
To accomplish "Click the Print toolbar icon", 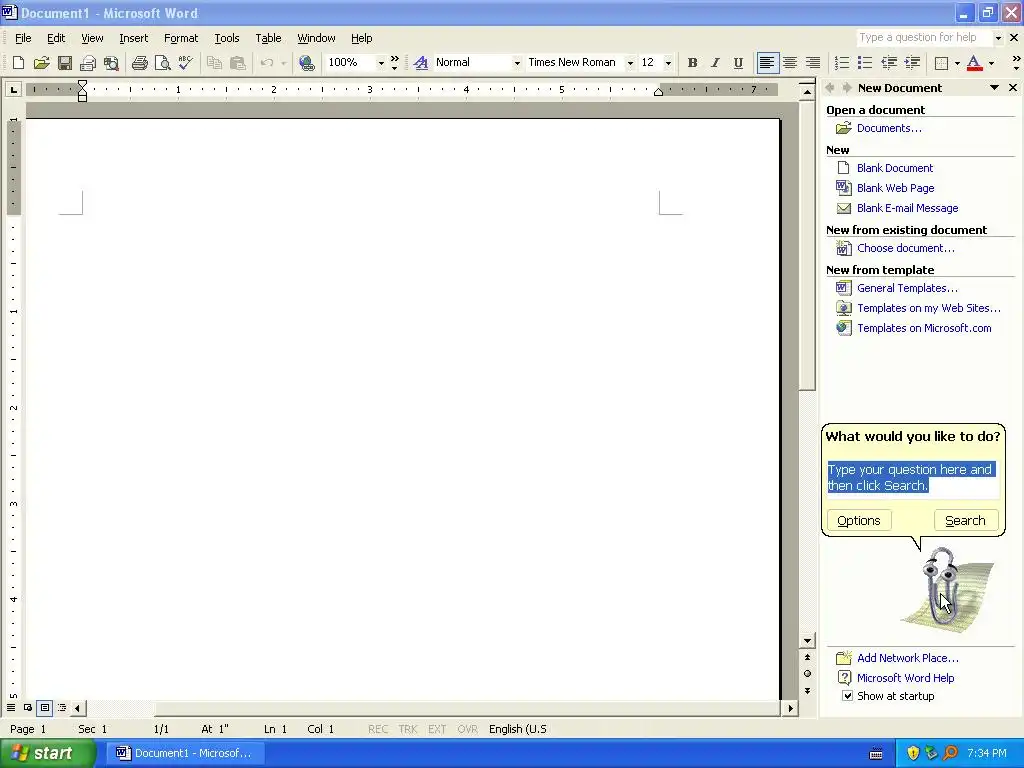I will tap(139, 63).
